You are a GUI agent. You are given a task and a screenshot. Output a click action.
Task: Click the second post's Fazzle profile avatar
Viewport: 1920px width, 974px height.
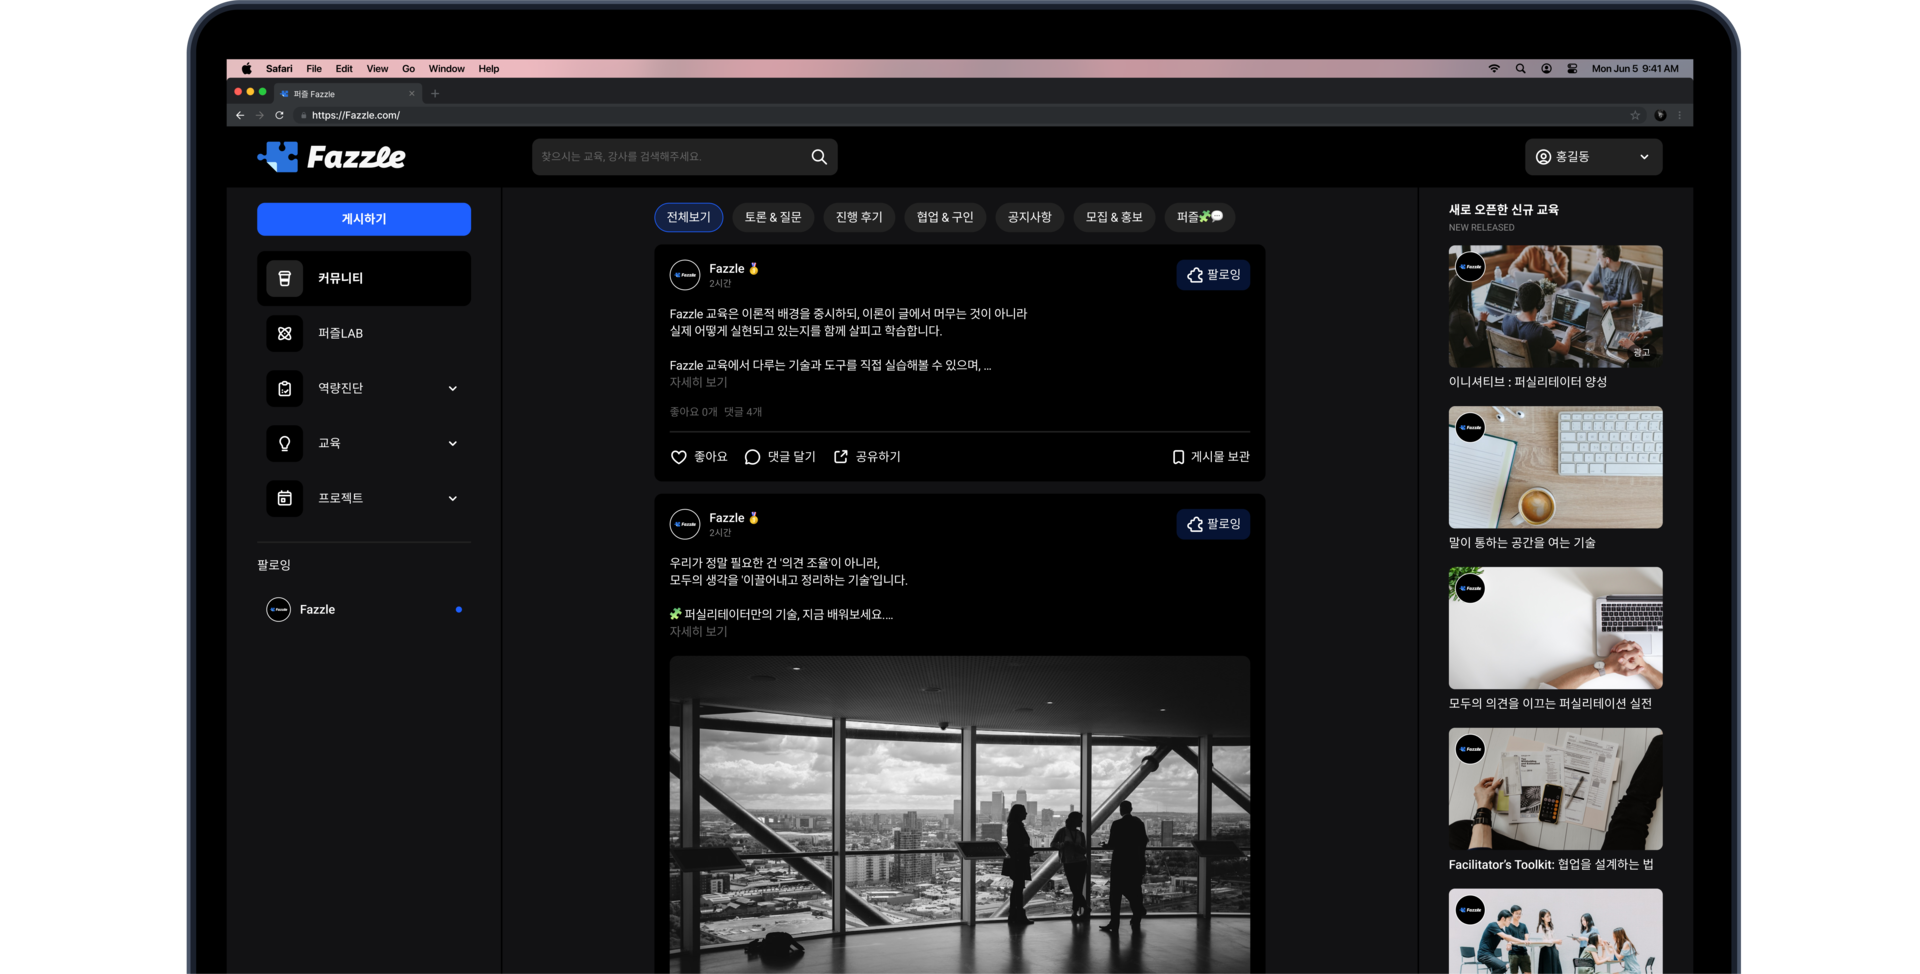pyautogui.click(x=685, y=524)
